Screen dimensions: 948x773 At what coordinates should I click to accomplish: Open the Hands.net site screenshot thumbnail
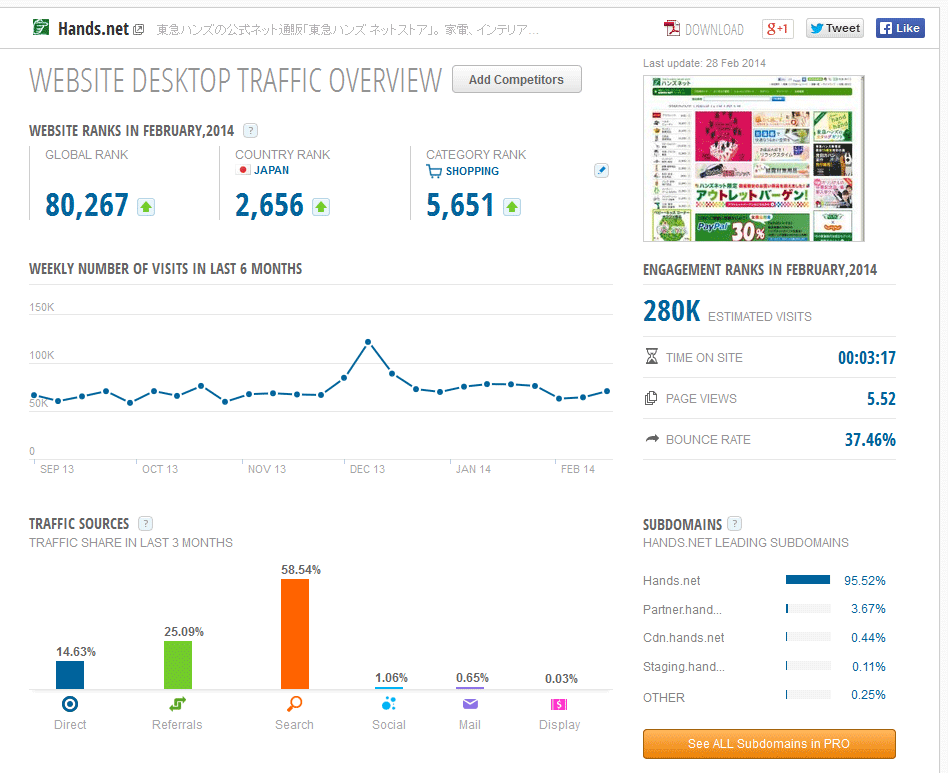click(x=753, y=158)
